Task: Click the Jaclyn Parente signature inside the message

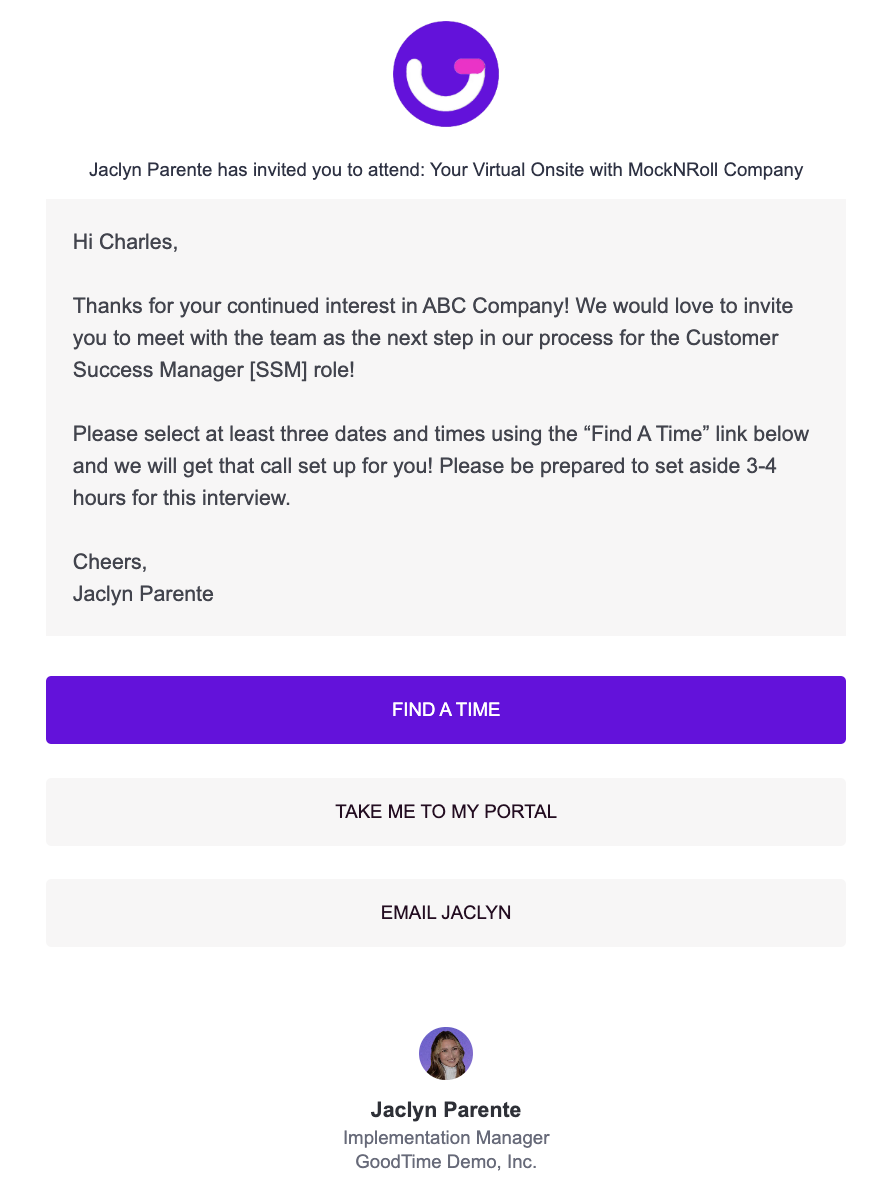Action: click(x=143, y=594)
